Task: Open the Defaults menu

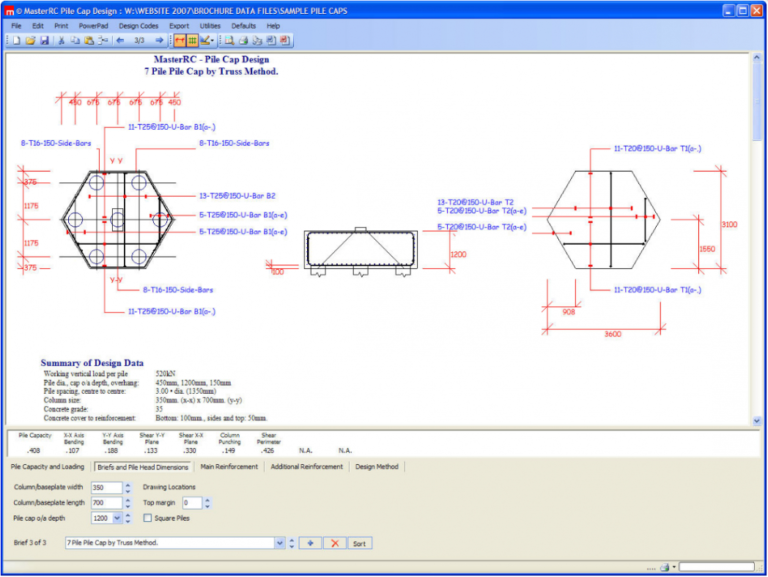Action: tap(243, 26)
